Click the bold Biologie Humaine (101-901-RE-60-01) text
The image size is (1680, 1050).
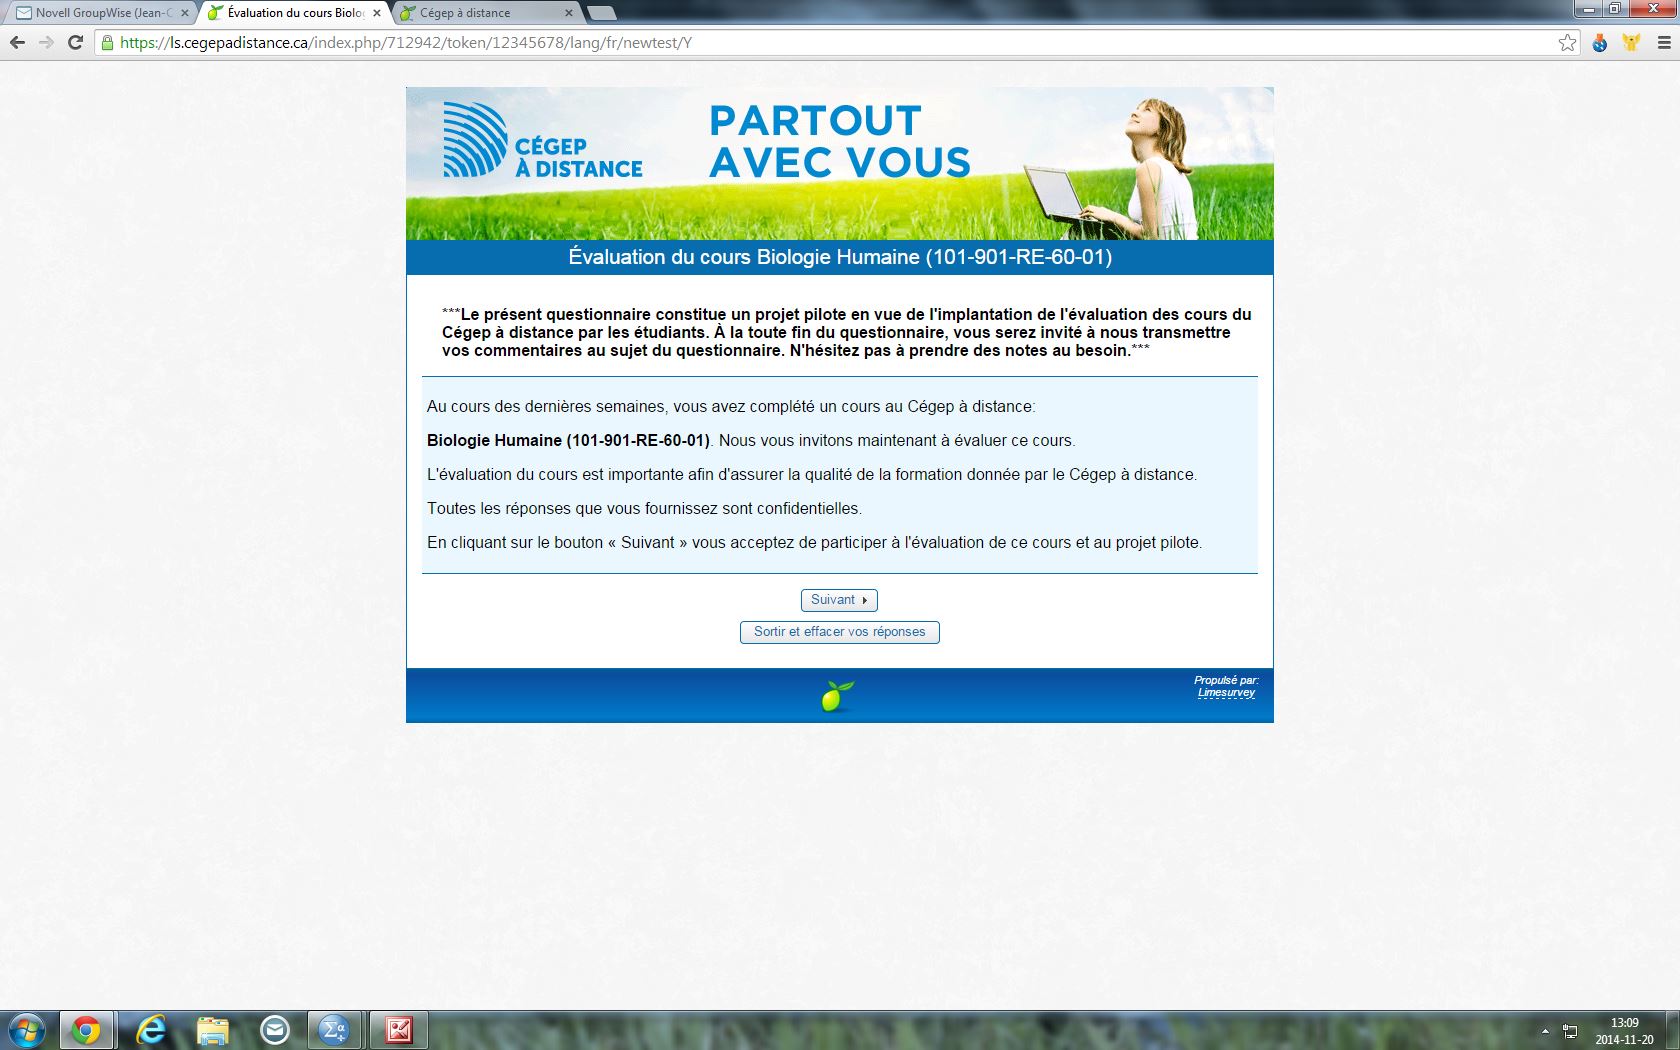click(568, 440)
